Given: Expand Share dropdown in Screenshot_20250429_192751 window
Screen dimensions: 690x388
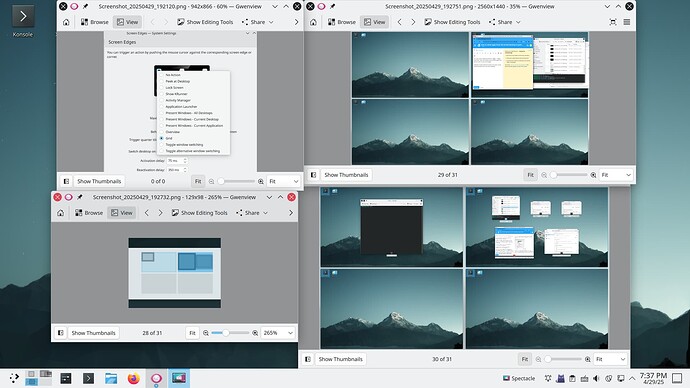Looking at the screenshot, I should pyautogui.click(x=505, y=22).
